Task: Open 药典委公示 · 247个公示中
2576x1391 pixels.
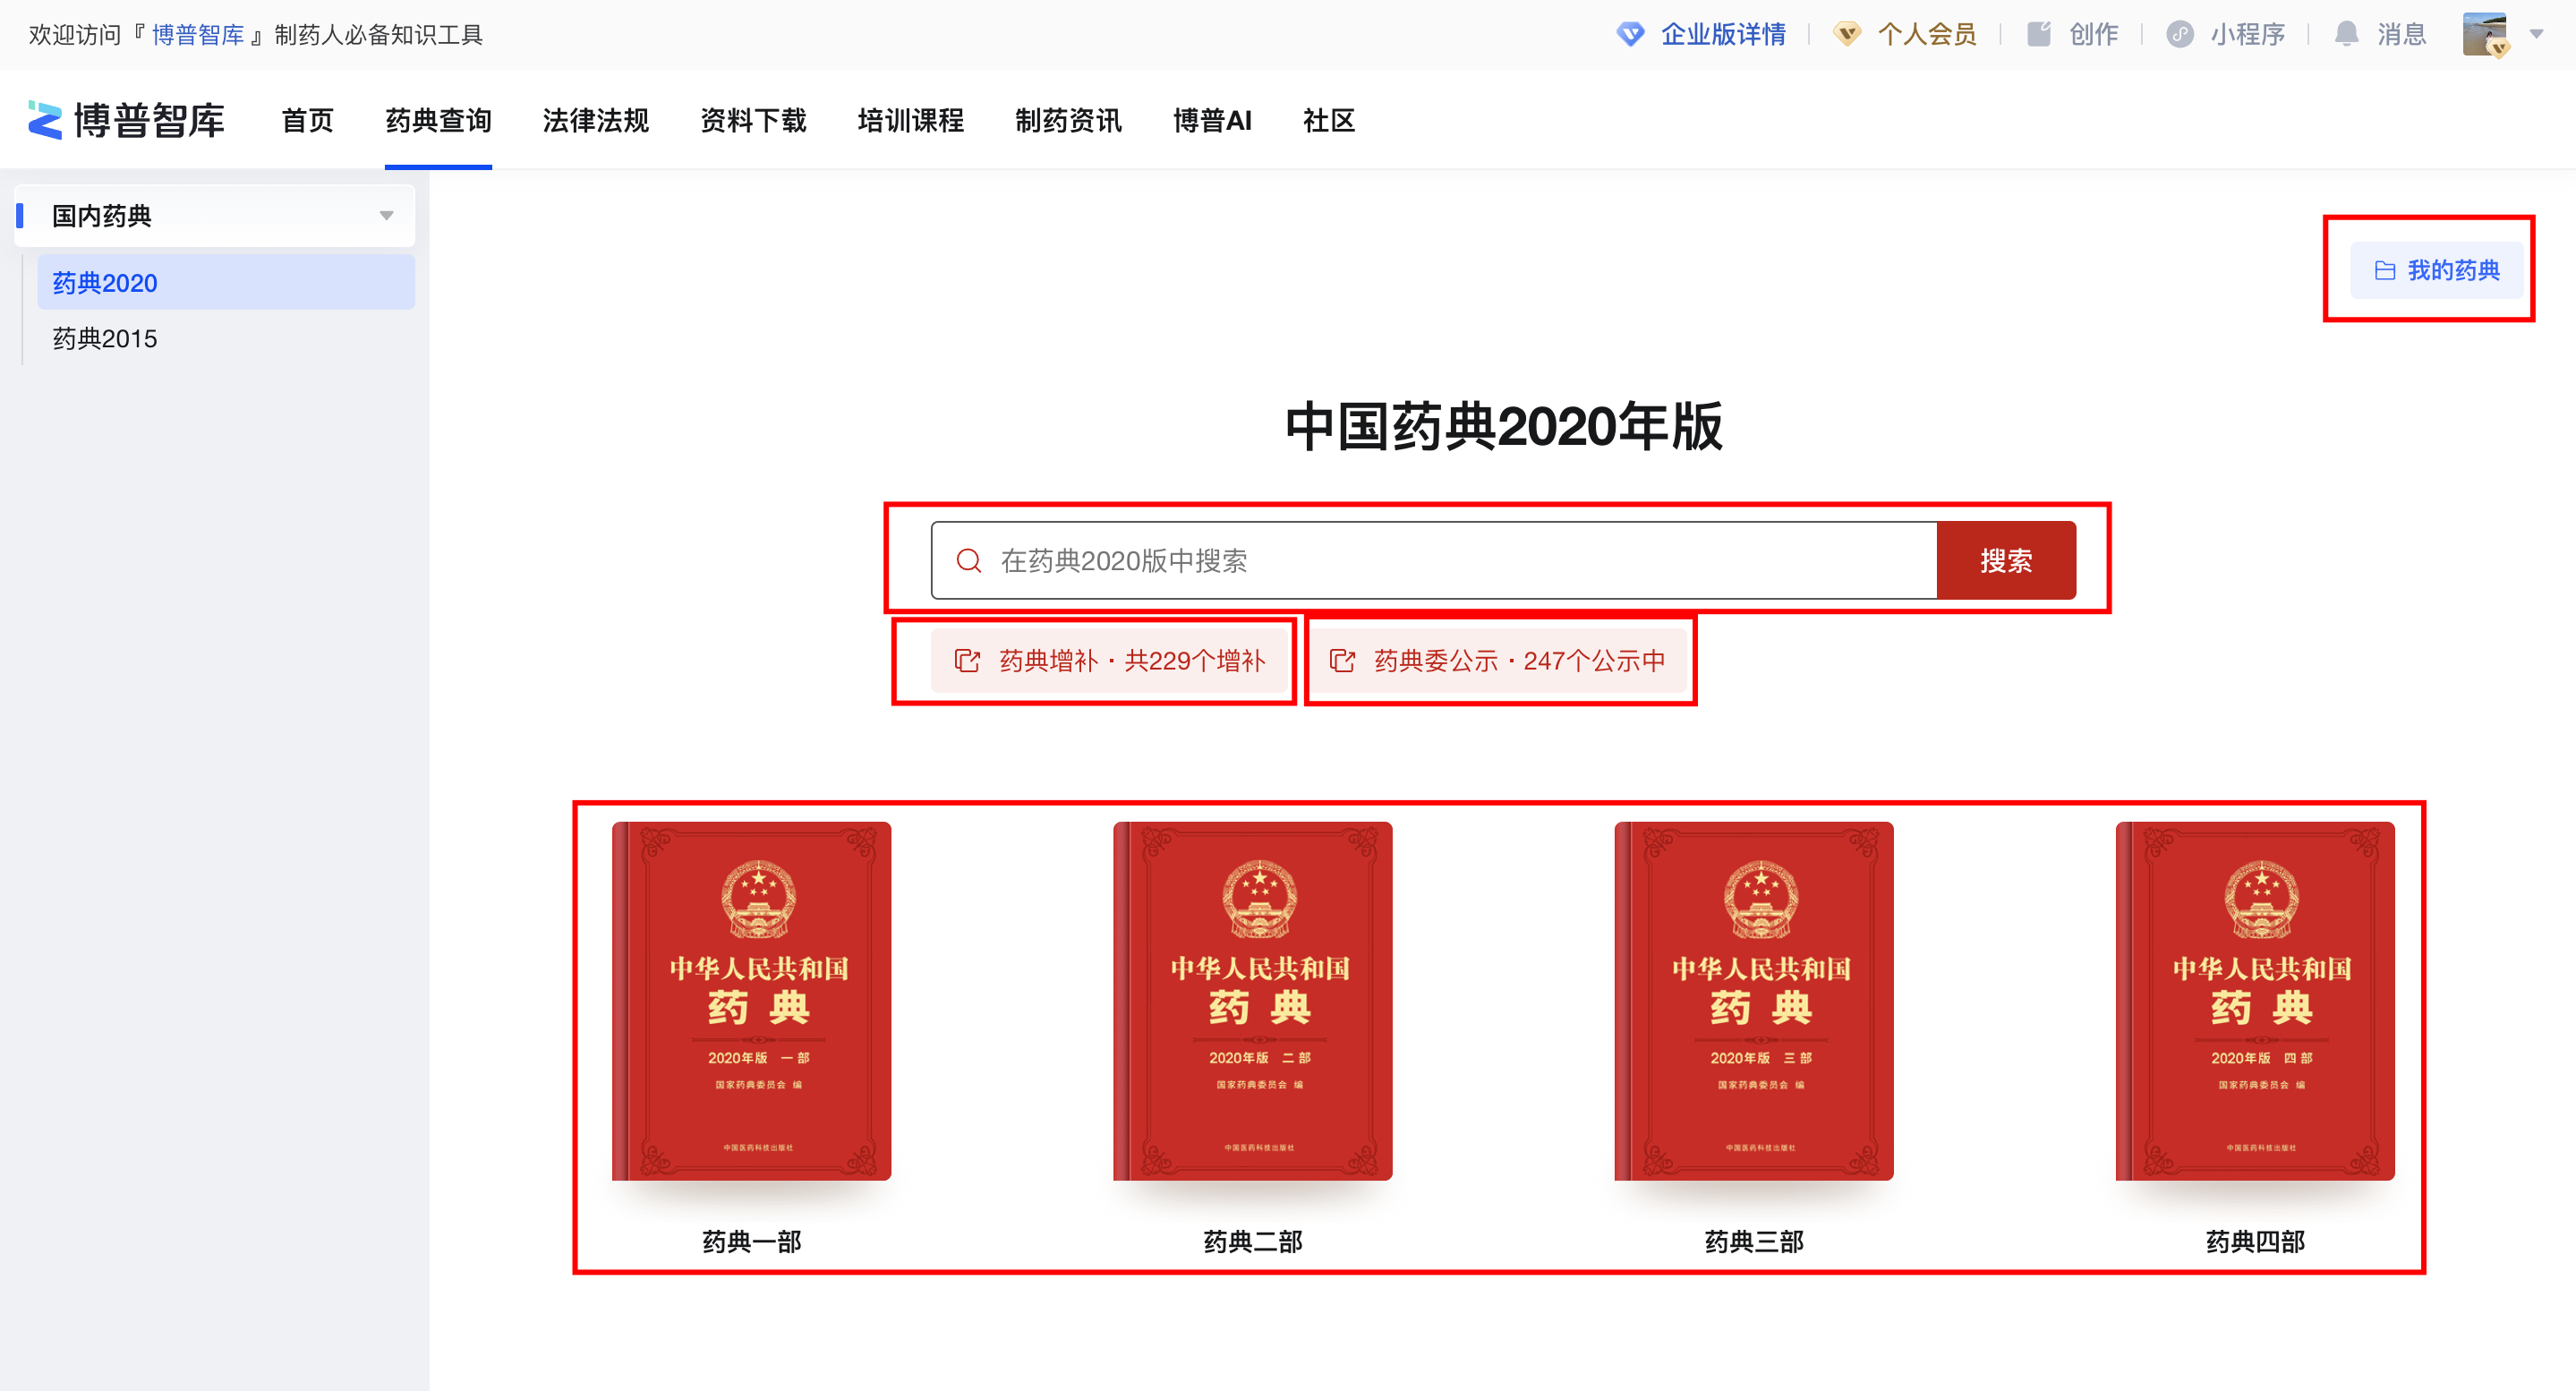Action: pos(1497,660)
